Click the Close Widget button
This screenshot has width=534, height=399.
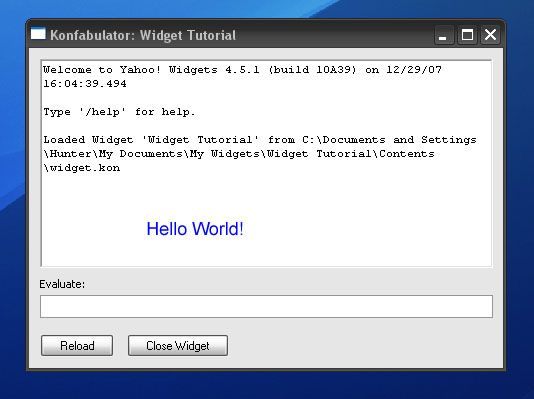tap(178, 346)
